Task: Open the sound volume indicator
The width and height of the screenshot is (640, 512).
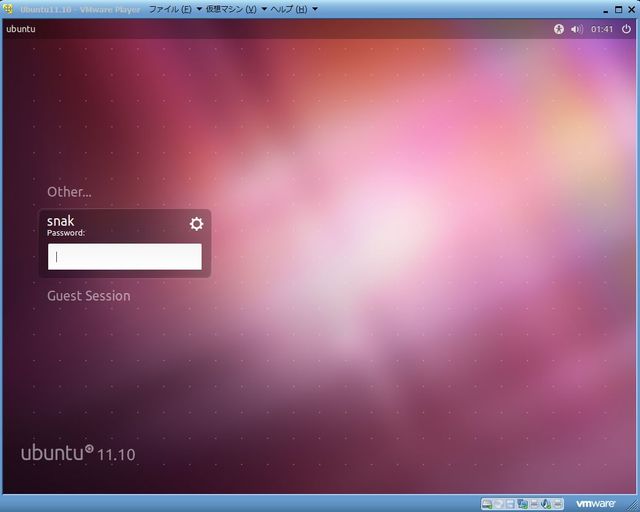Action: point(577,29)
